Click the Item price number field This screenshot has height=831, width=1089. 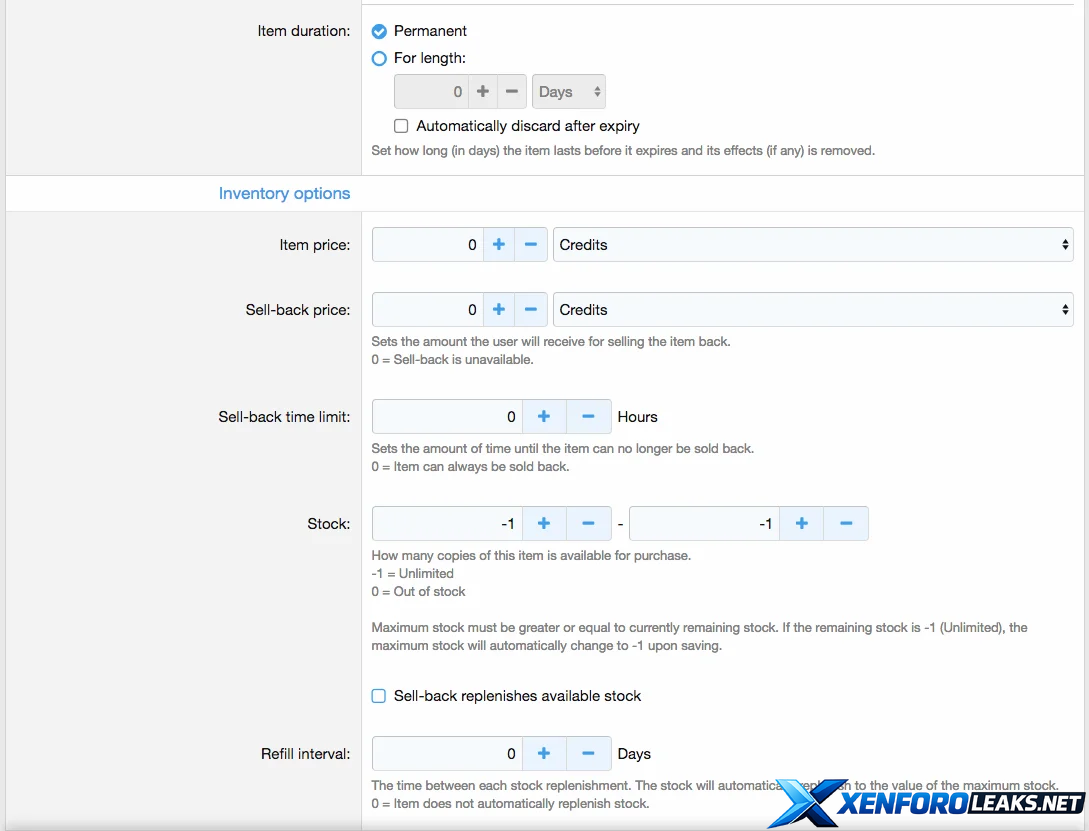pyautogui.click(x=427, y=245)
